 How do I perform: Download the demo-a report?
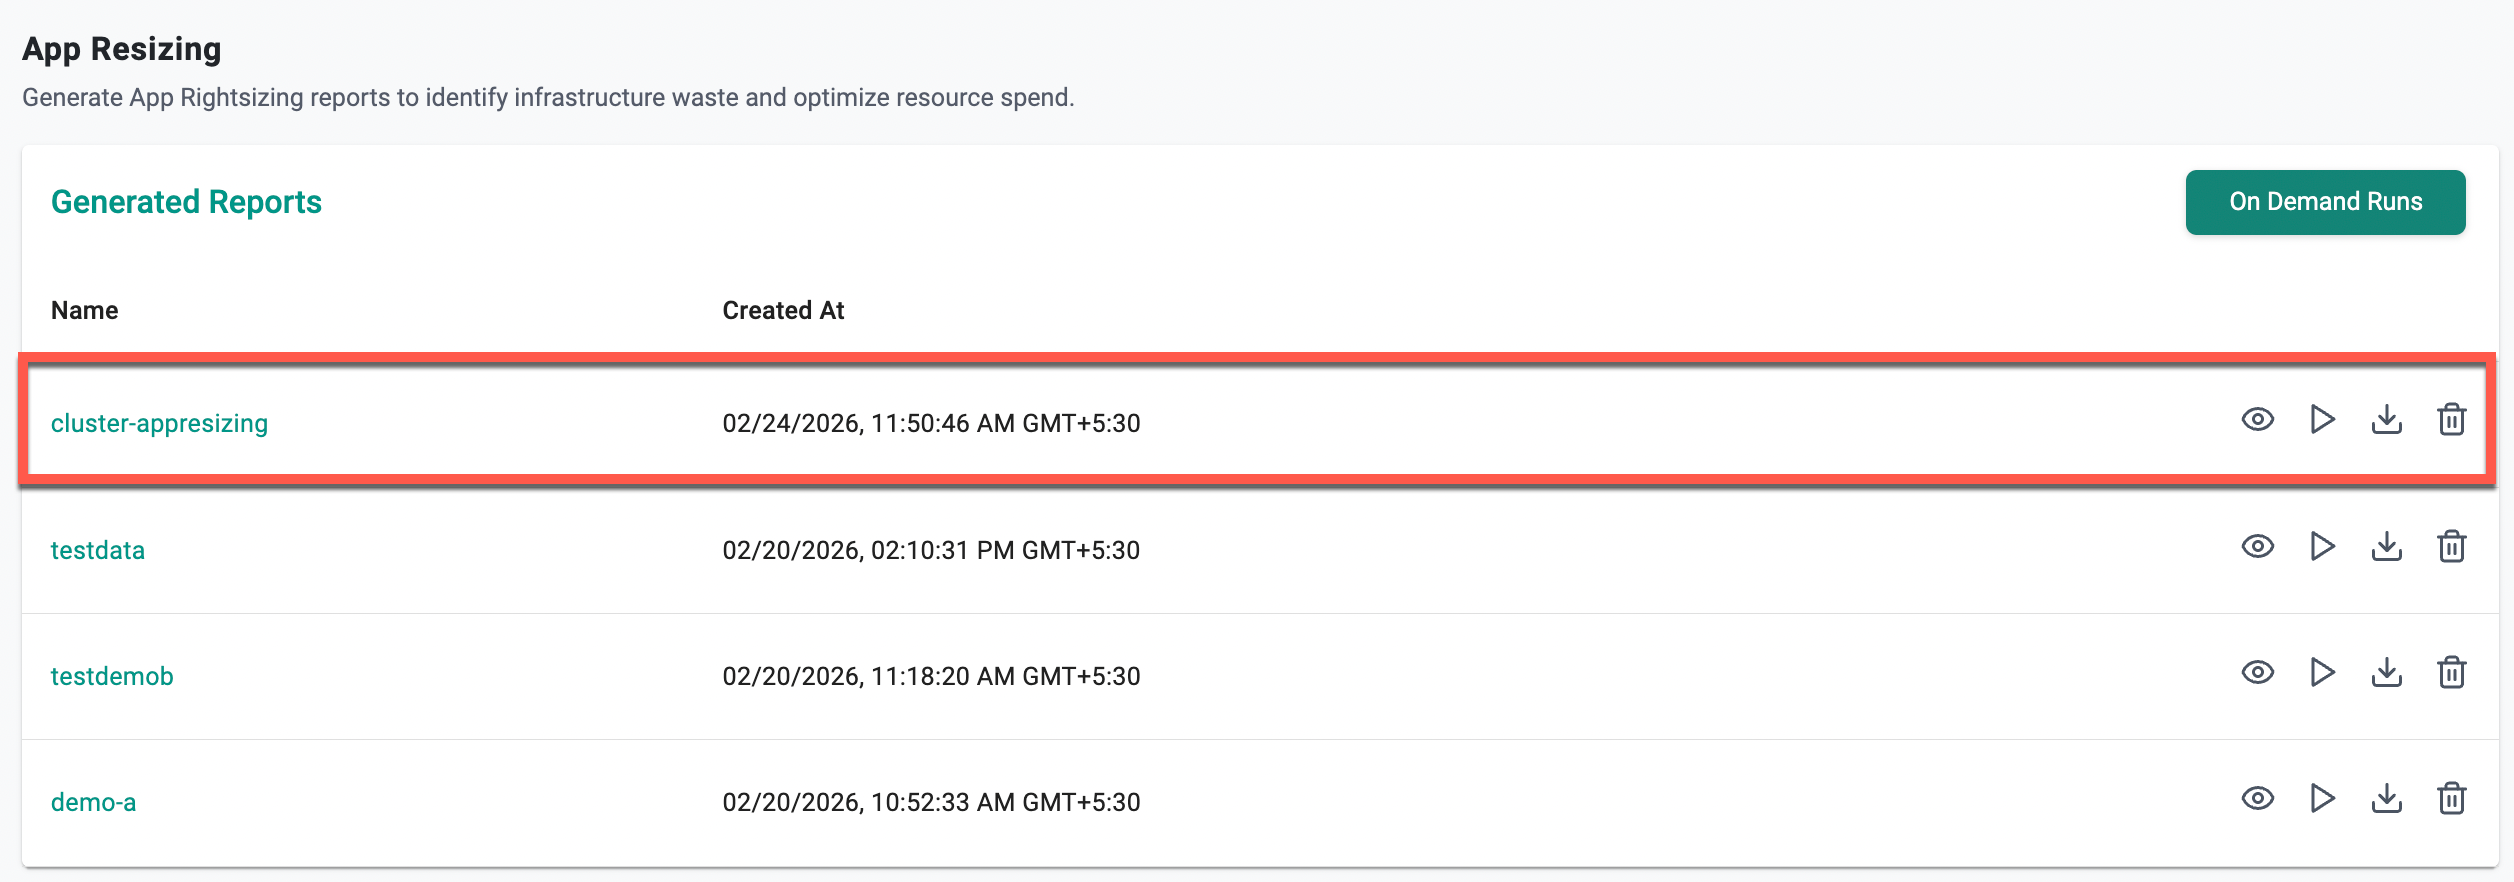[2386, 799]
